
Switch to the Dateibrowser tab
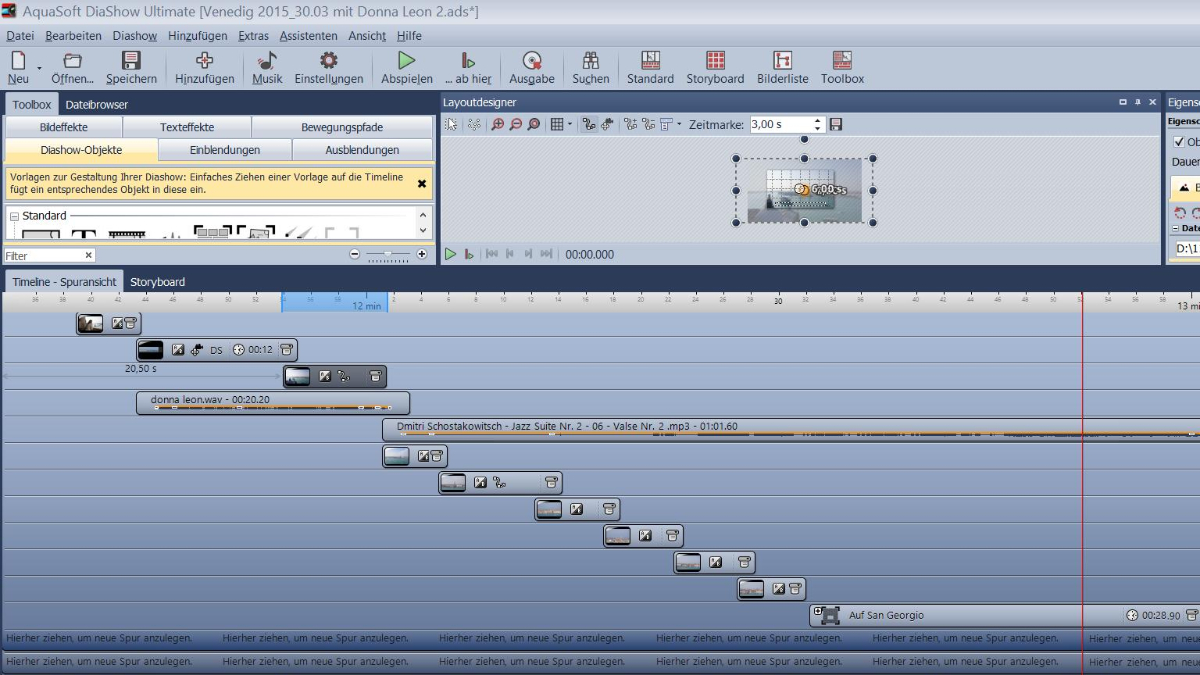coord(97,104)
